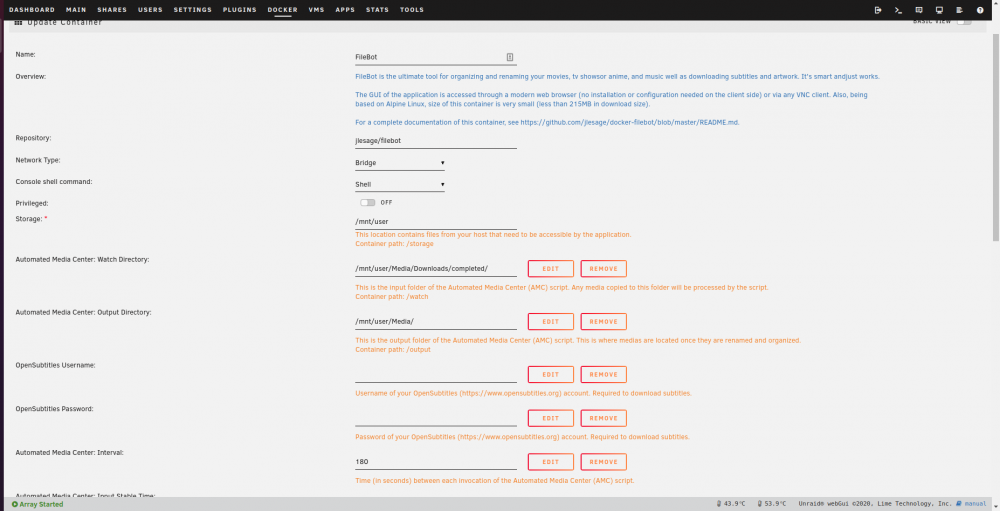Open the Tools tab

tap(412, 10)
